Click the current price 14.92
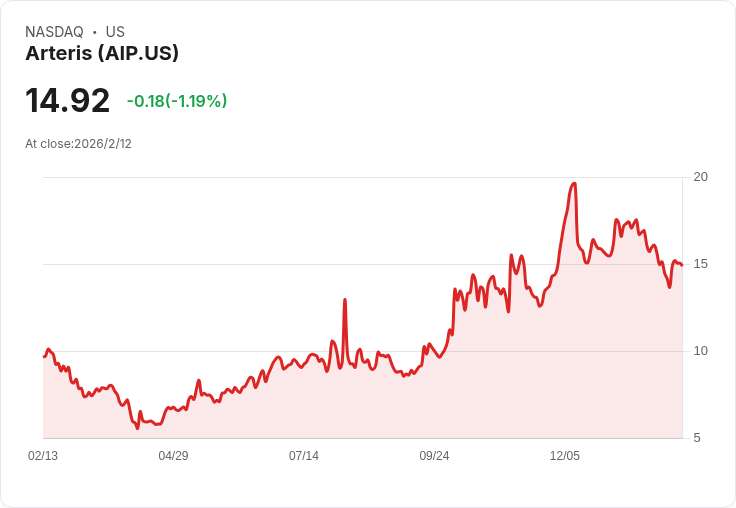The width and height of the screenshot is (736, 508). pos(67,101)
